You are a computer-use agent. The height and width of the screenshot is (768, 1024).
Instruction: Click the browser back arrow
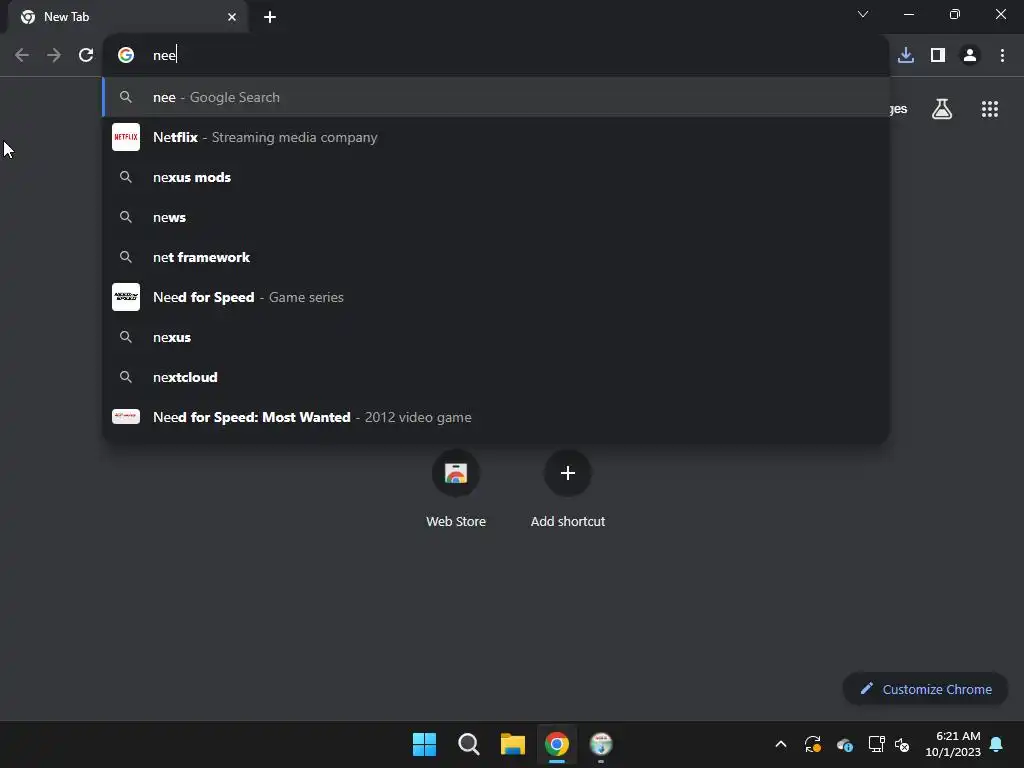click(22, 56)
